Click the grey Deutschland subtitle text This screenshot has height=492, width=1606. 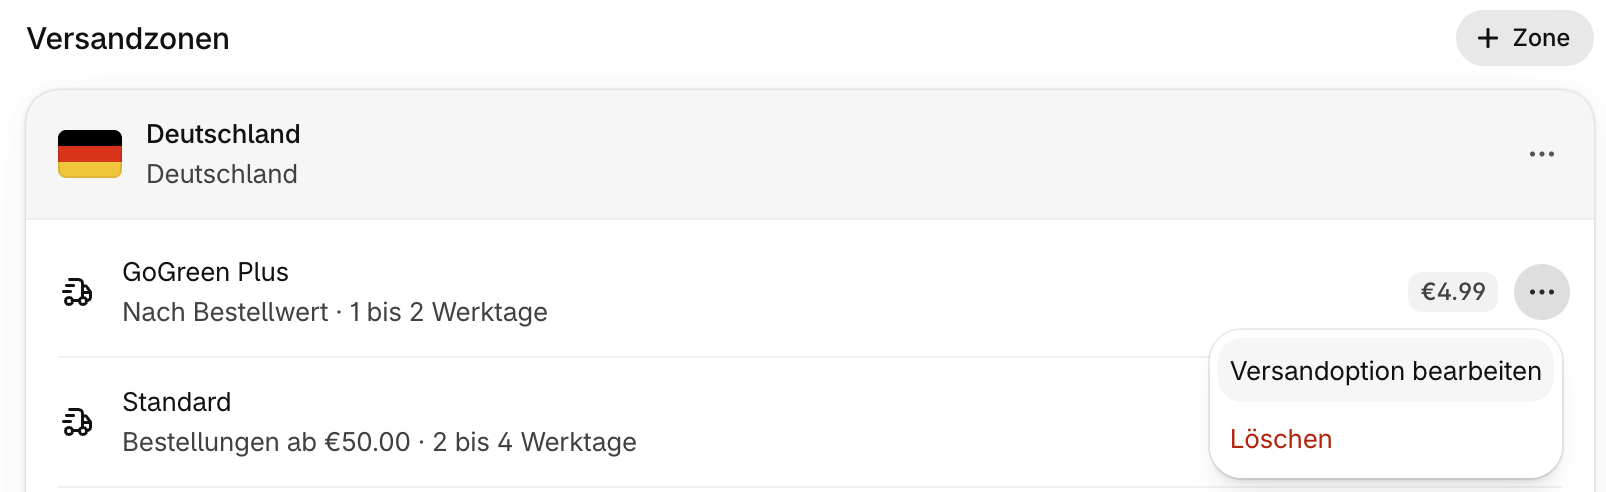[222, 174]
